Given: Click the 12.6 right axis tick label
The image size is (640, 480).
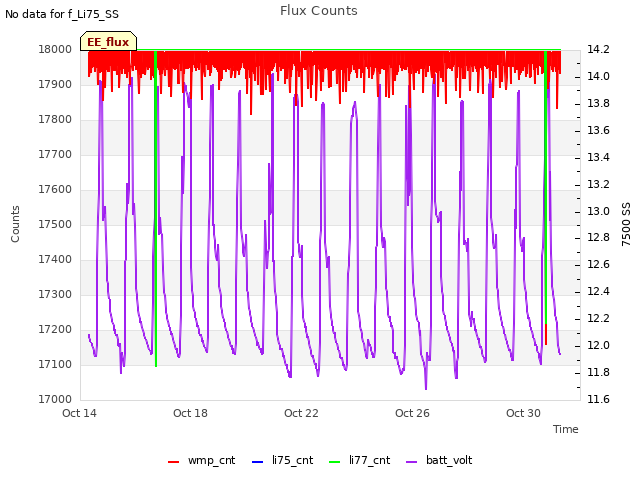Looking at the screenshot, I should 598,264.
